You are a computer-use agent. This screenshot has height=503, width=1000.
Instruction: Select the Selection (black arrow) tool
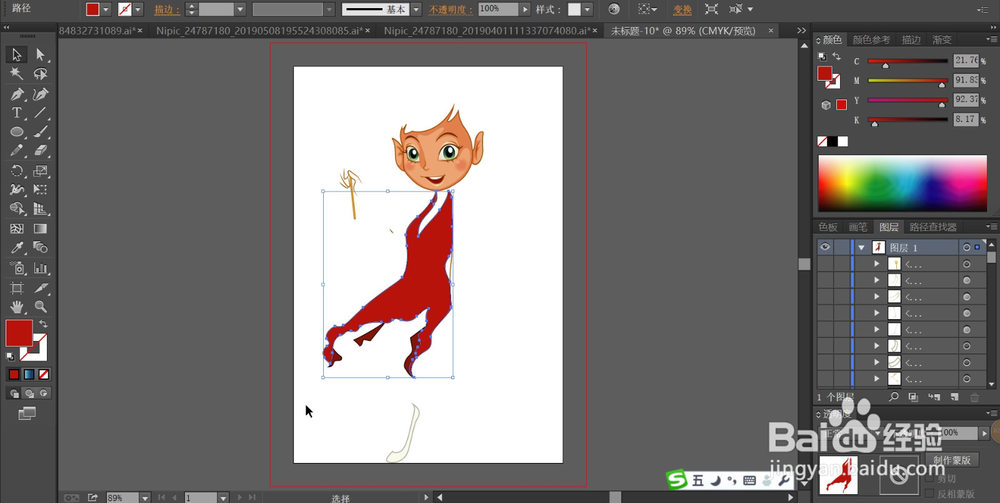pyautogui.click(x=17, y=54)
